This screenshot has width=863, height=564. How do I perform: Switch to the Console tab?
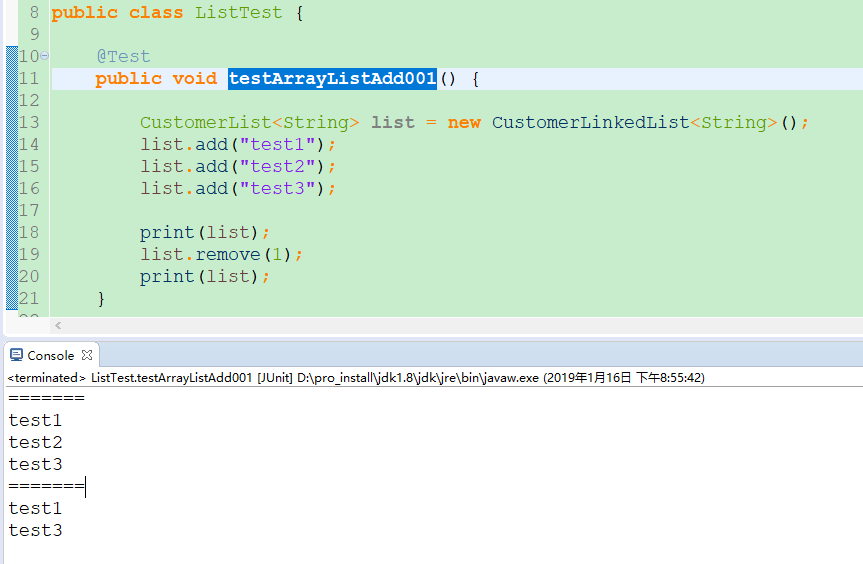pos(51,355)
